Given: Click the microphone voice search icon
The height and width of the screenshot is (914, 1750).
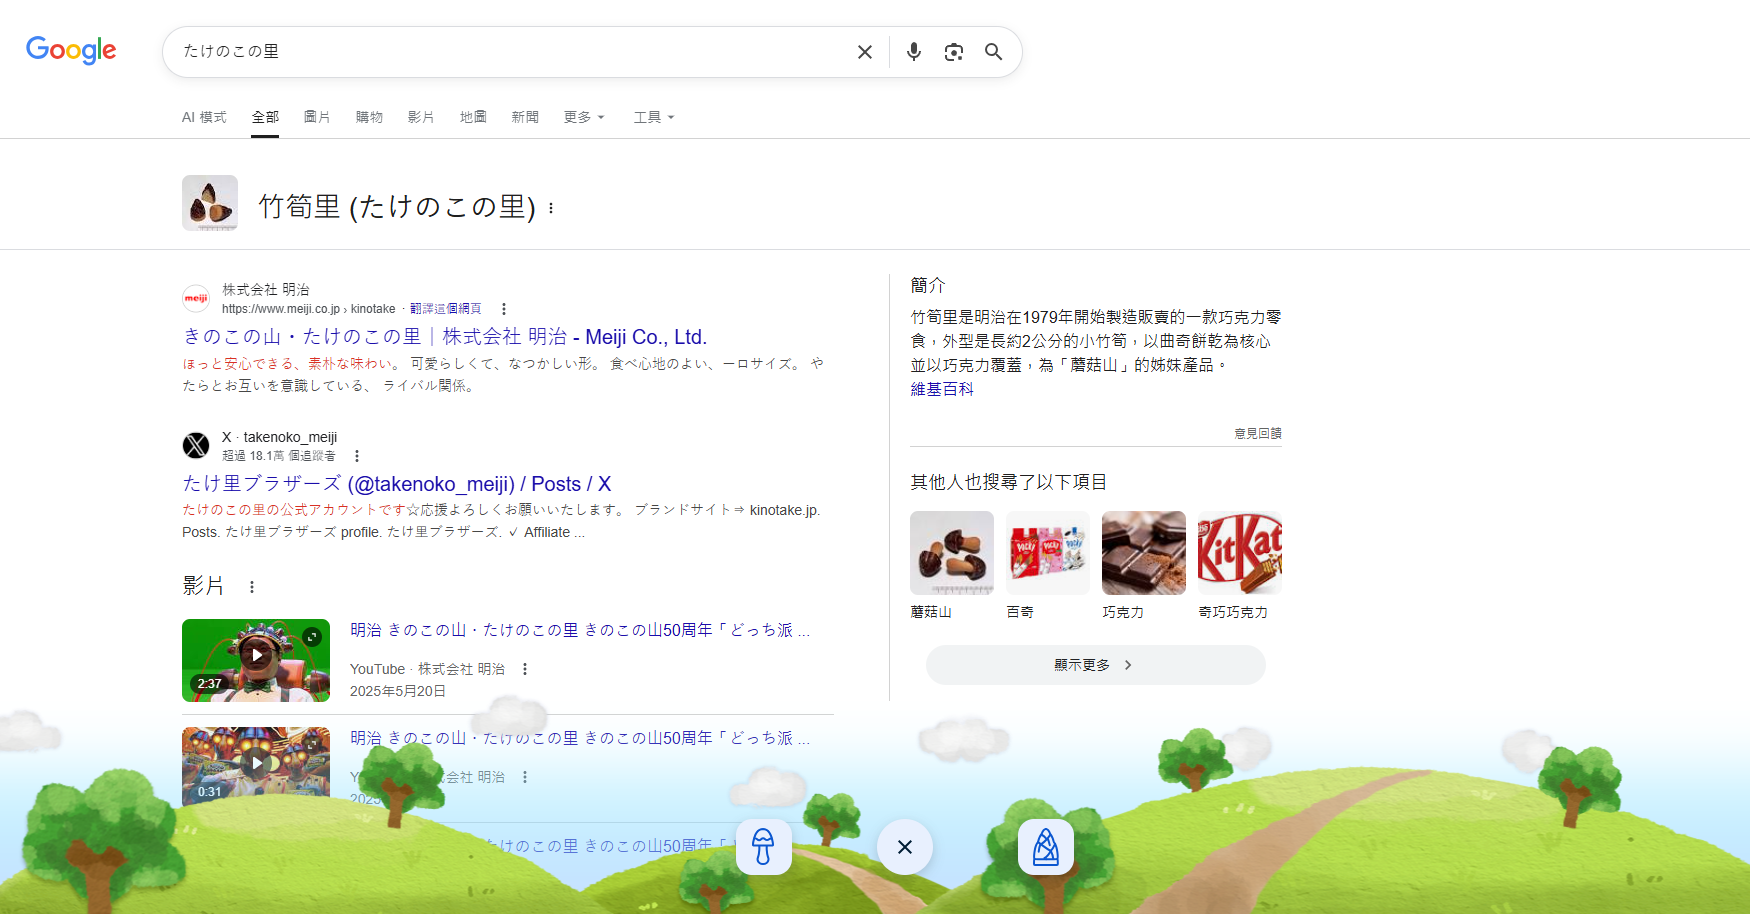Looking at the screenshot, I should (913, 51).
